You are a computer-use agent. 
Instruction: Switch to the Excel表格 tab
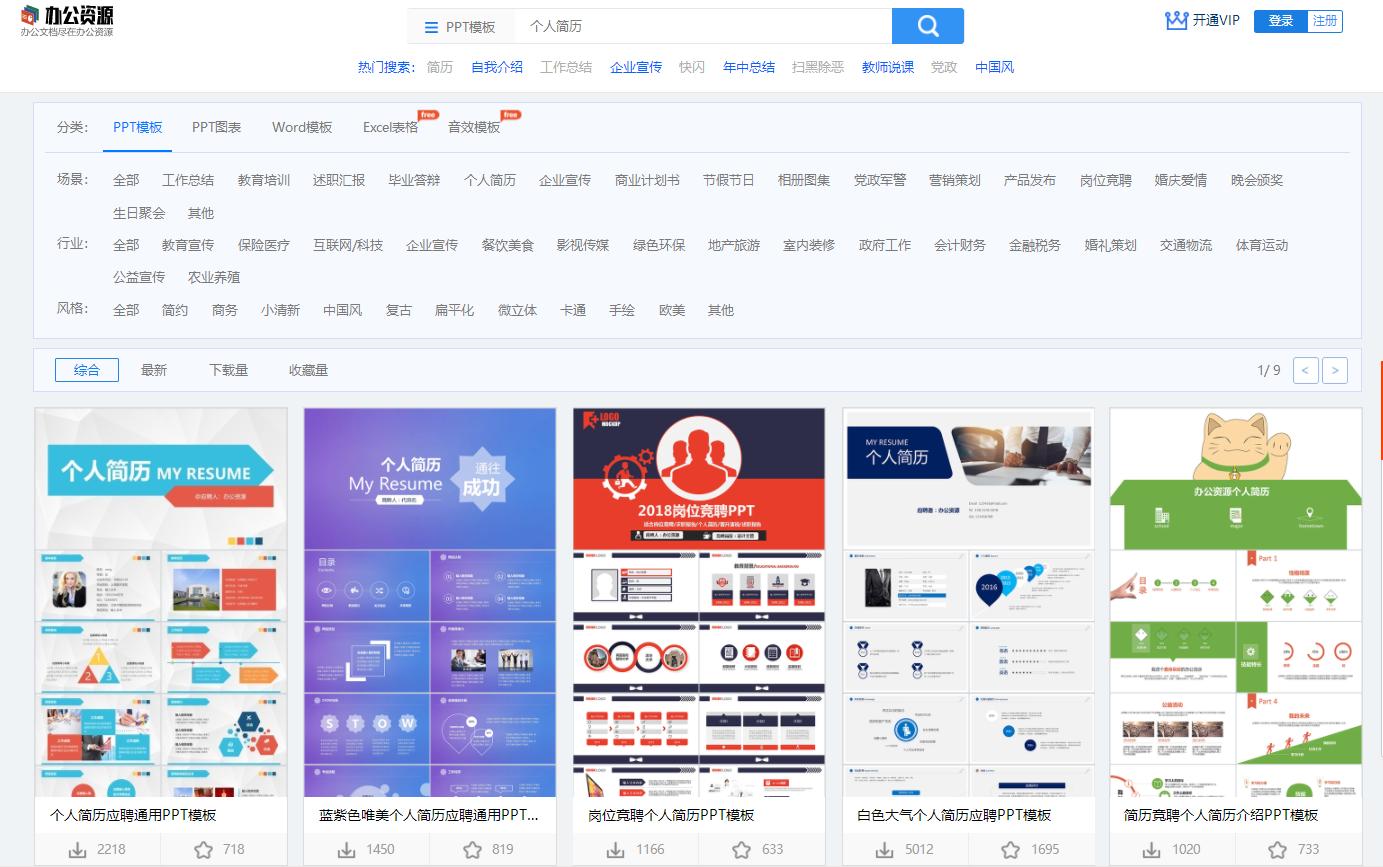[x=389, y=127]
